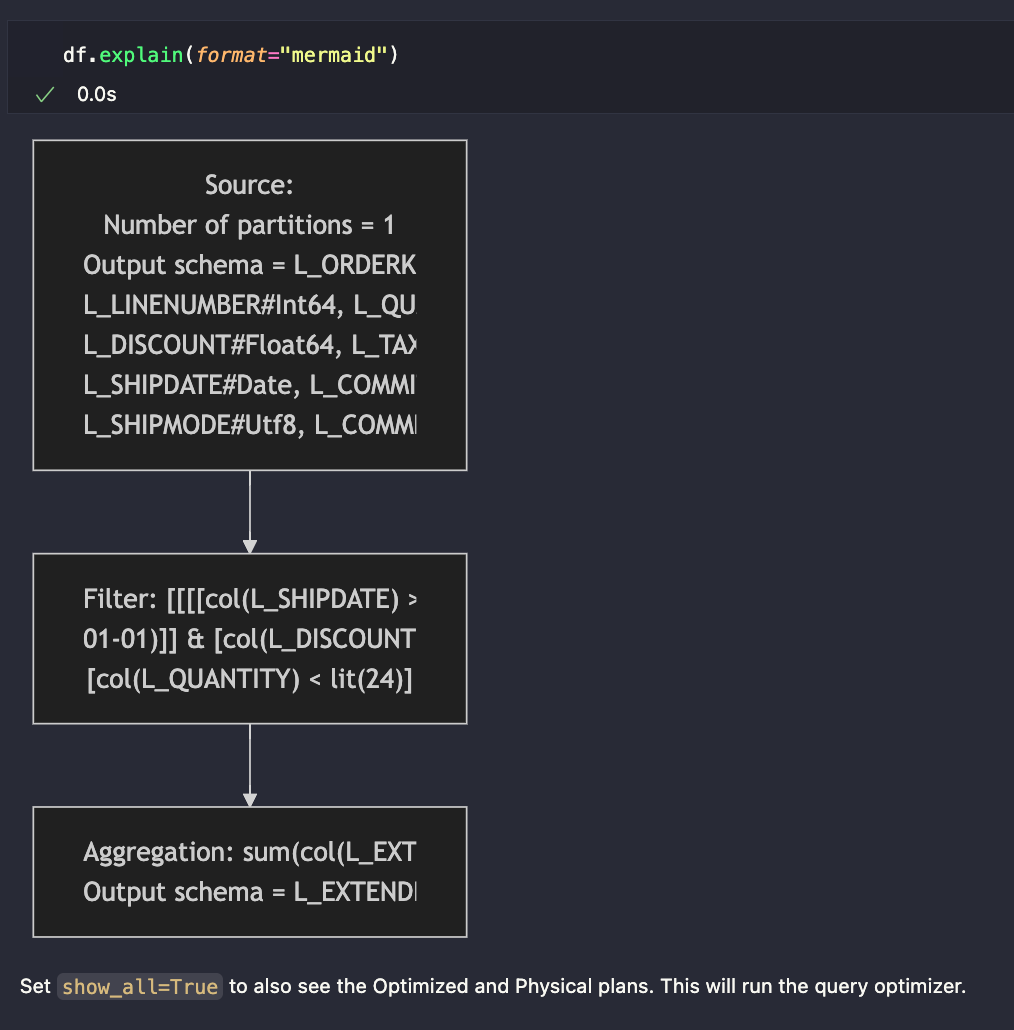Screen dimensions: 1014x1030
Task: Select the cell execution time 0.0s indicator
Action: 95,94
